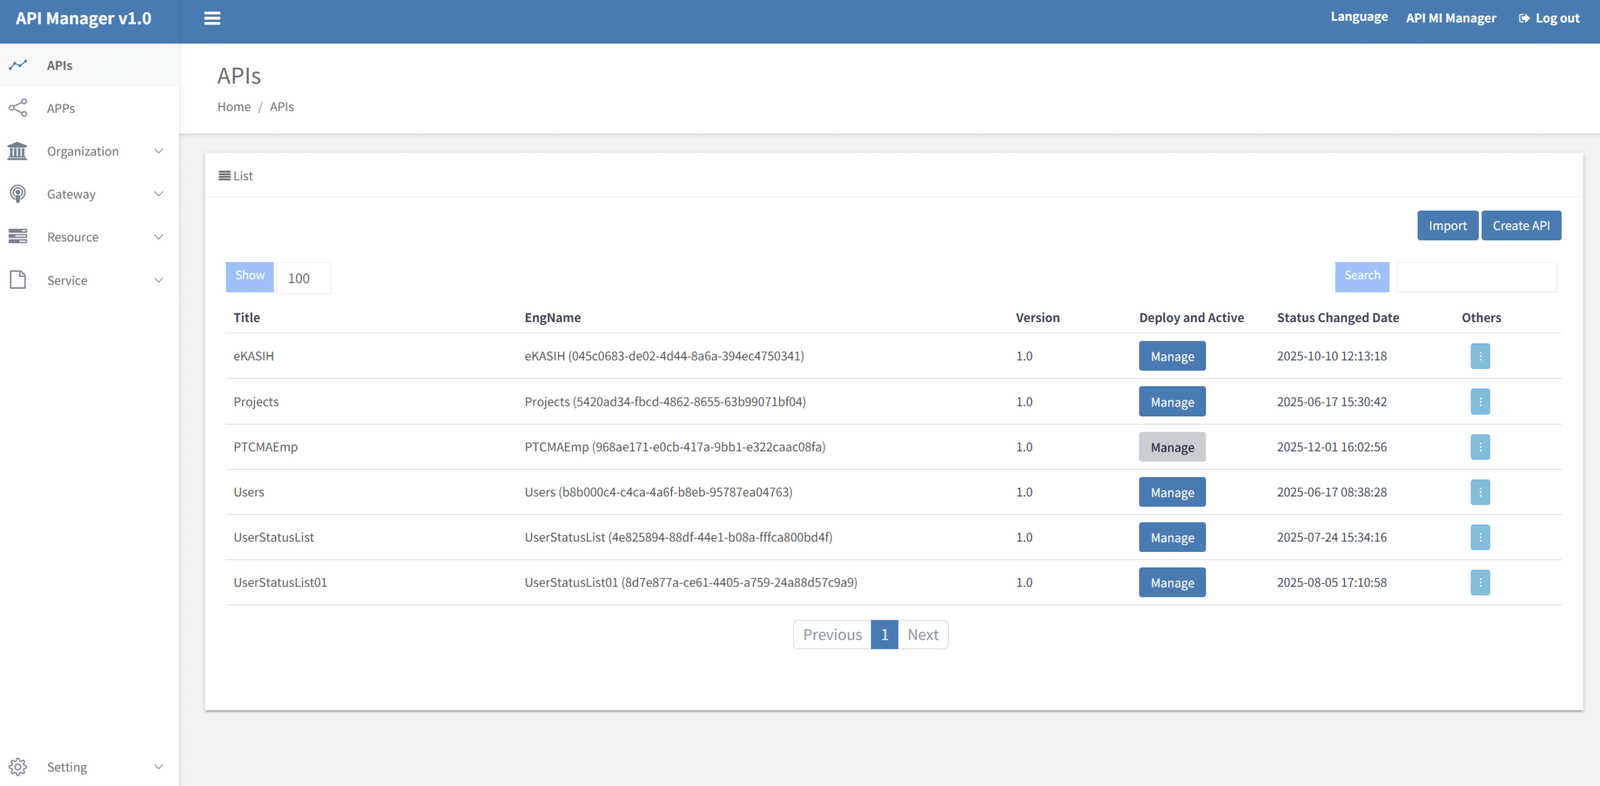Toggle the hamburger sidebar menu icon
Image resolution: width=1600 pixels, height=786 pixels.
(x=212, y=18)
